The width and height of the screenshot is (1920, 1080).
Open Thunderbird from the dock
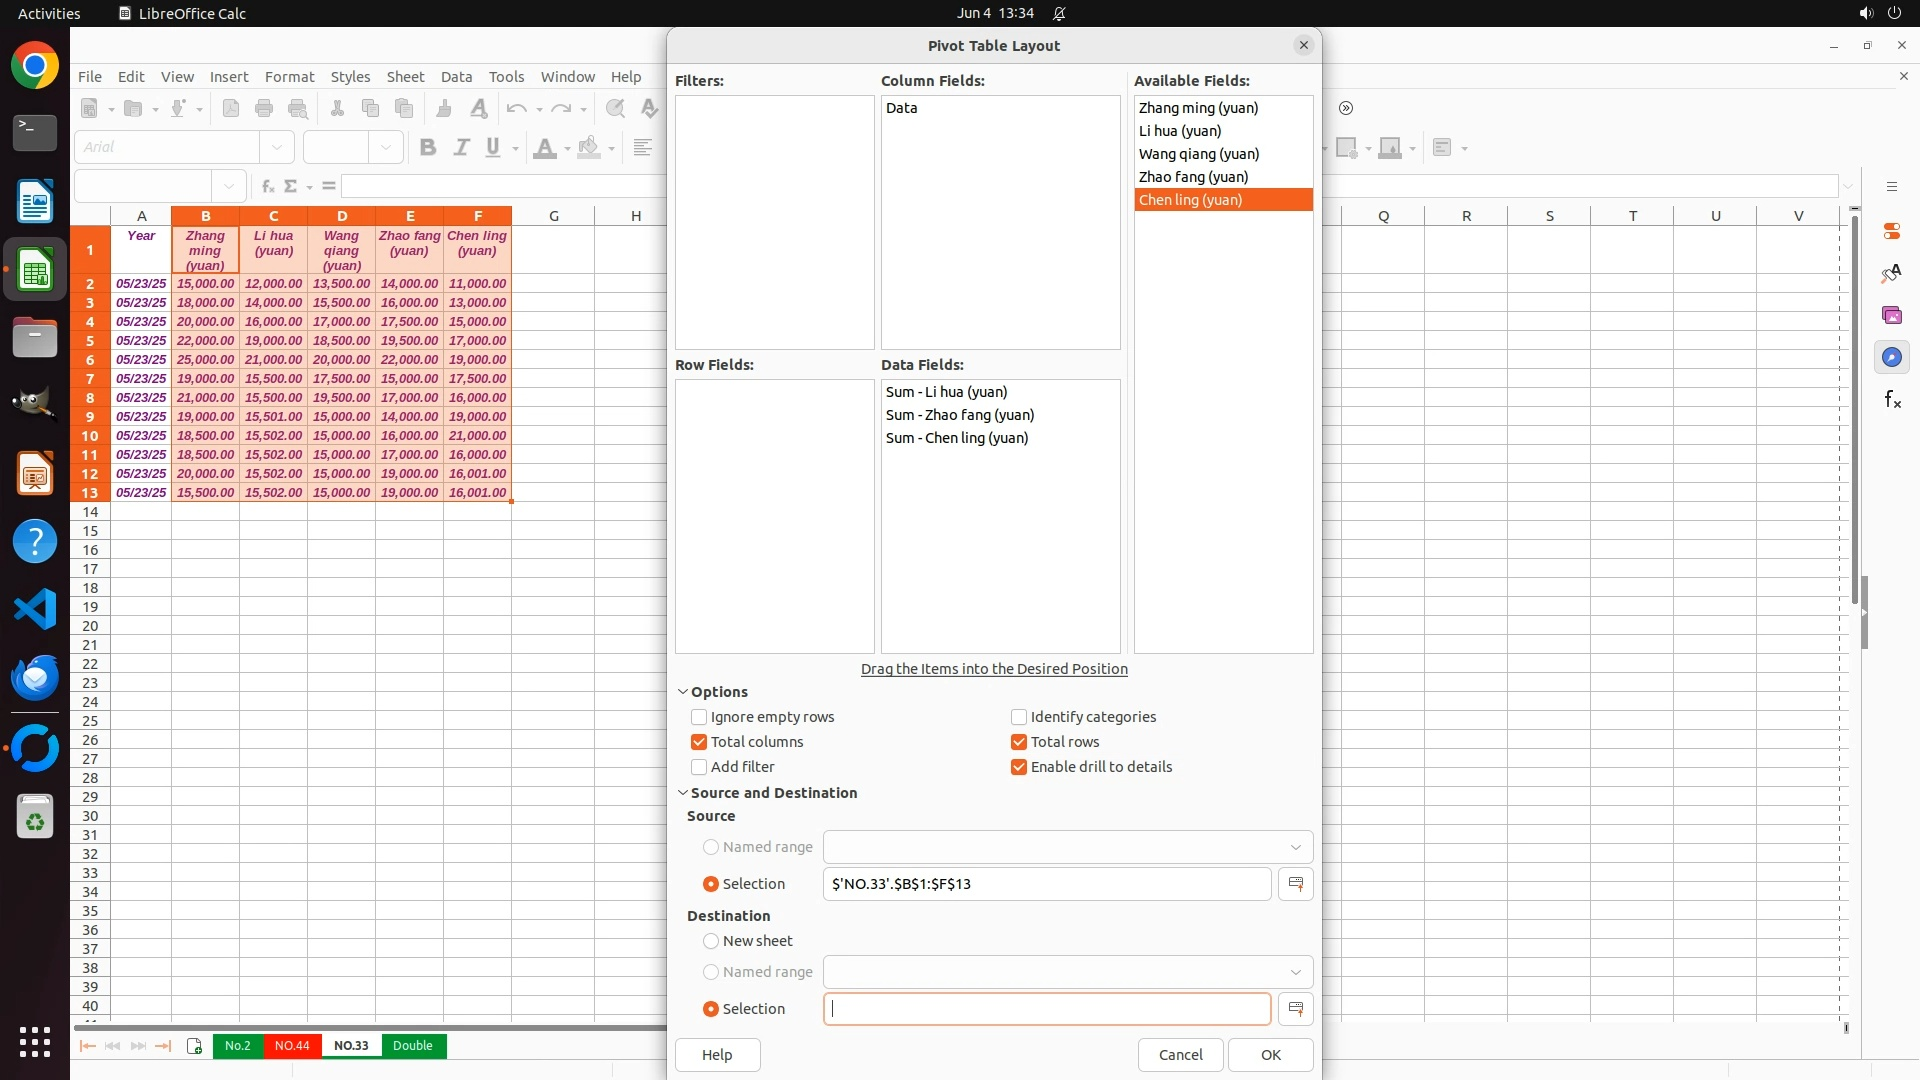click(35, 678)
